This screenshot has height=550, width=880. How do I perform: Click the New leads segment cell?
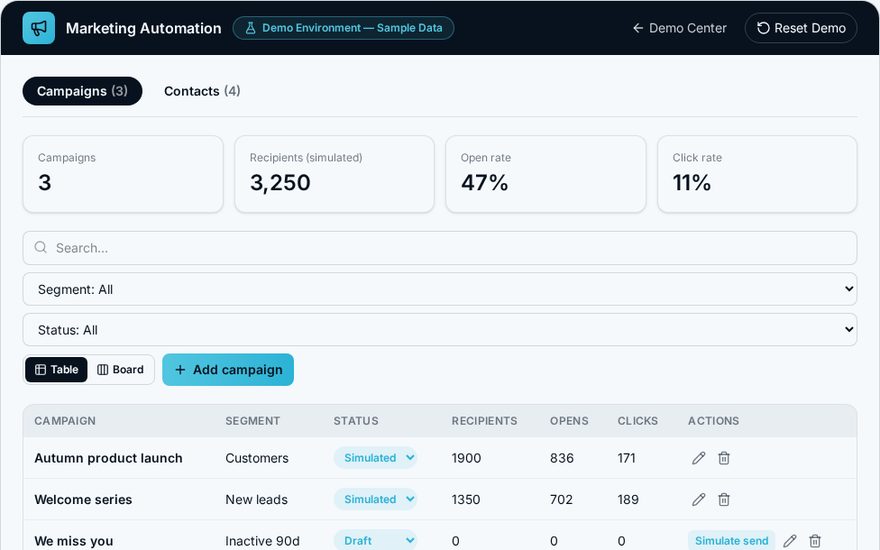pyautogui.click(x=256, y=499)
